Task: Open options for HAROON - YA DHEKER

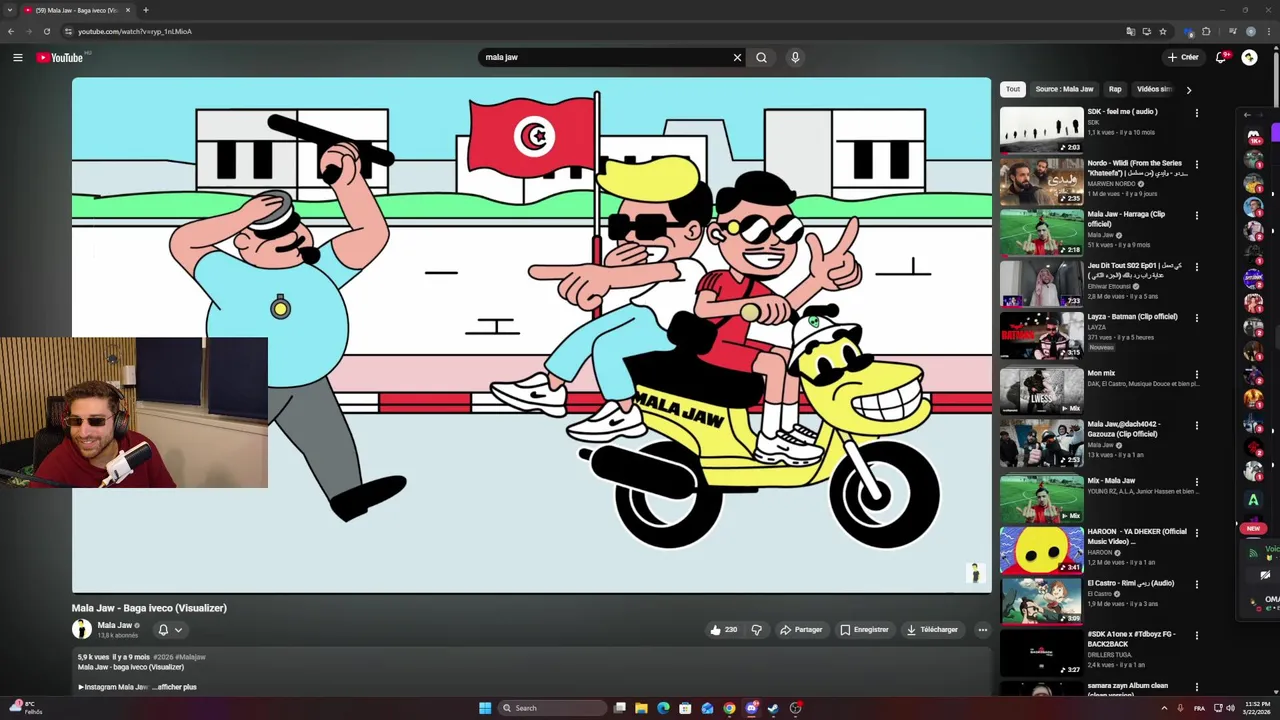Action: [1196, 533]
